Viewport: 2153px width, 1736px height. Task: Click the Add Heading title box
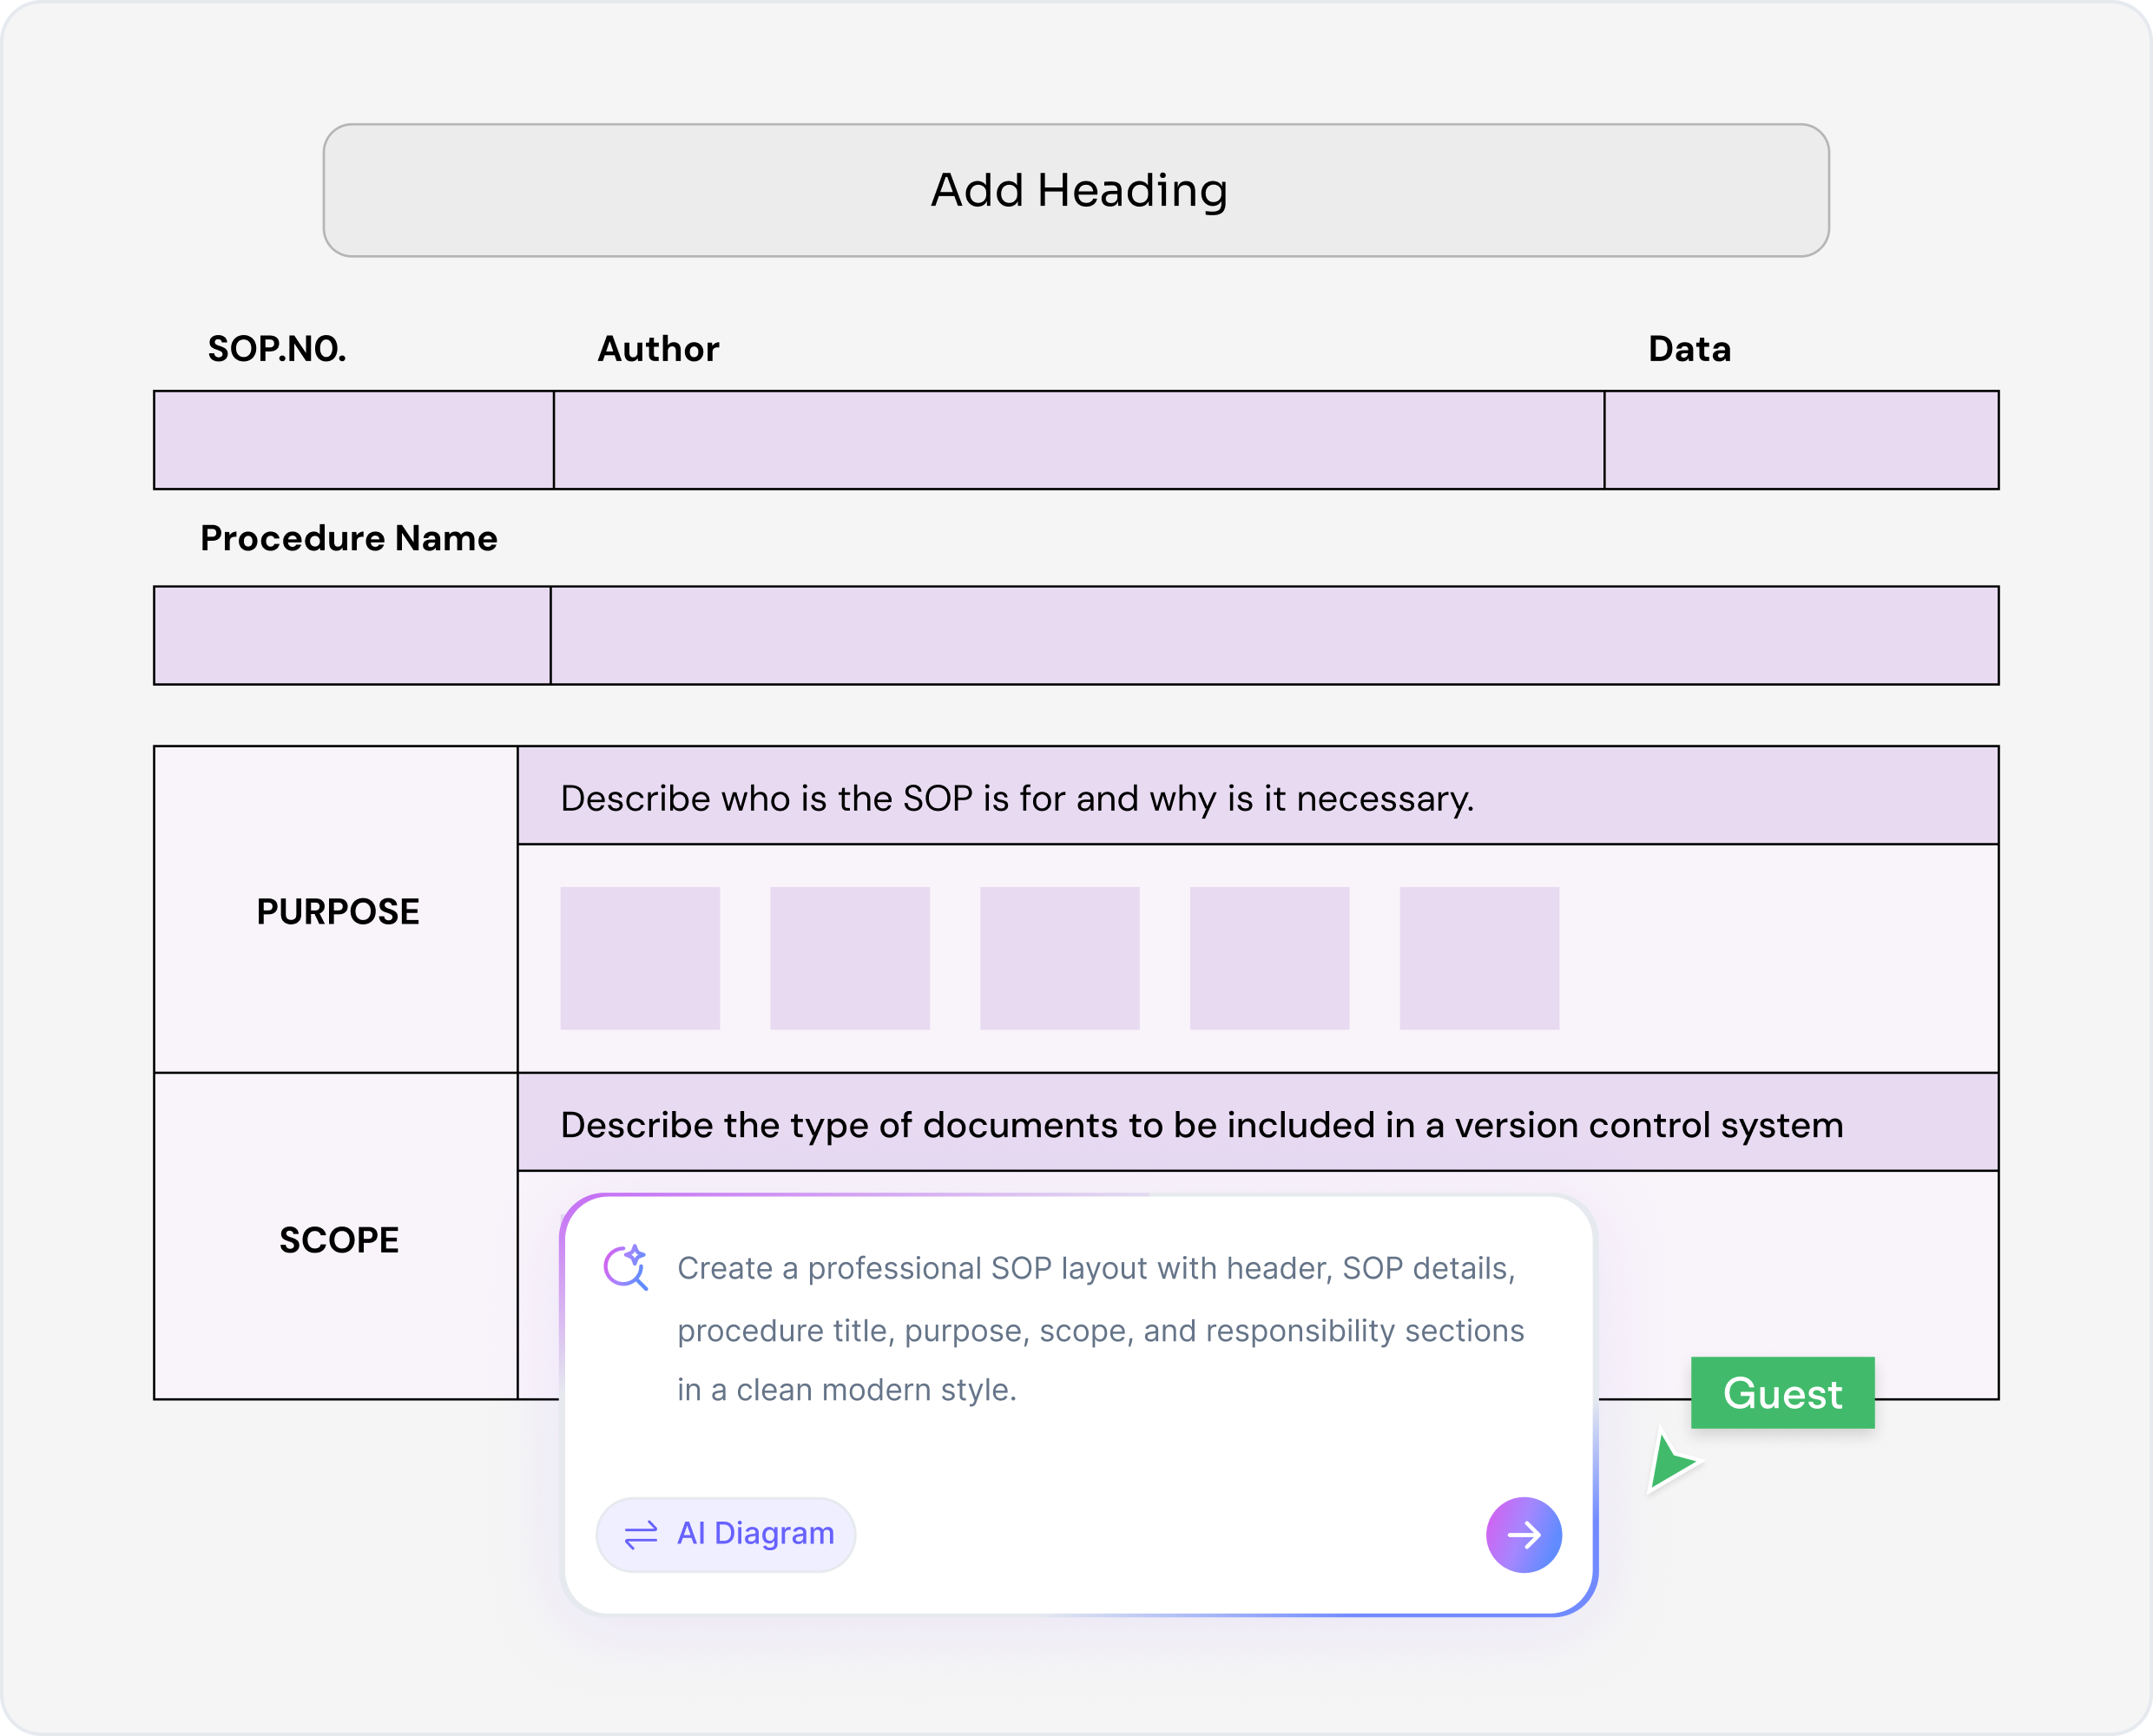point(1076,190)
